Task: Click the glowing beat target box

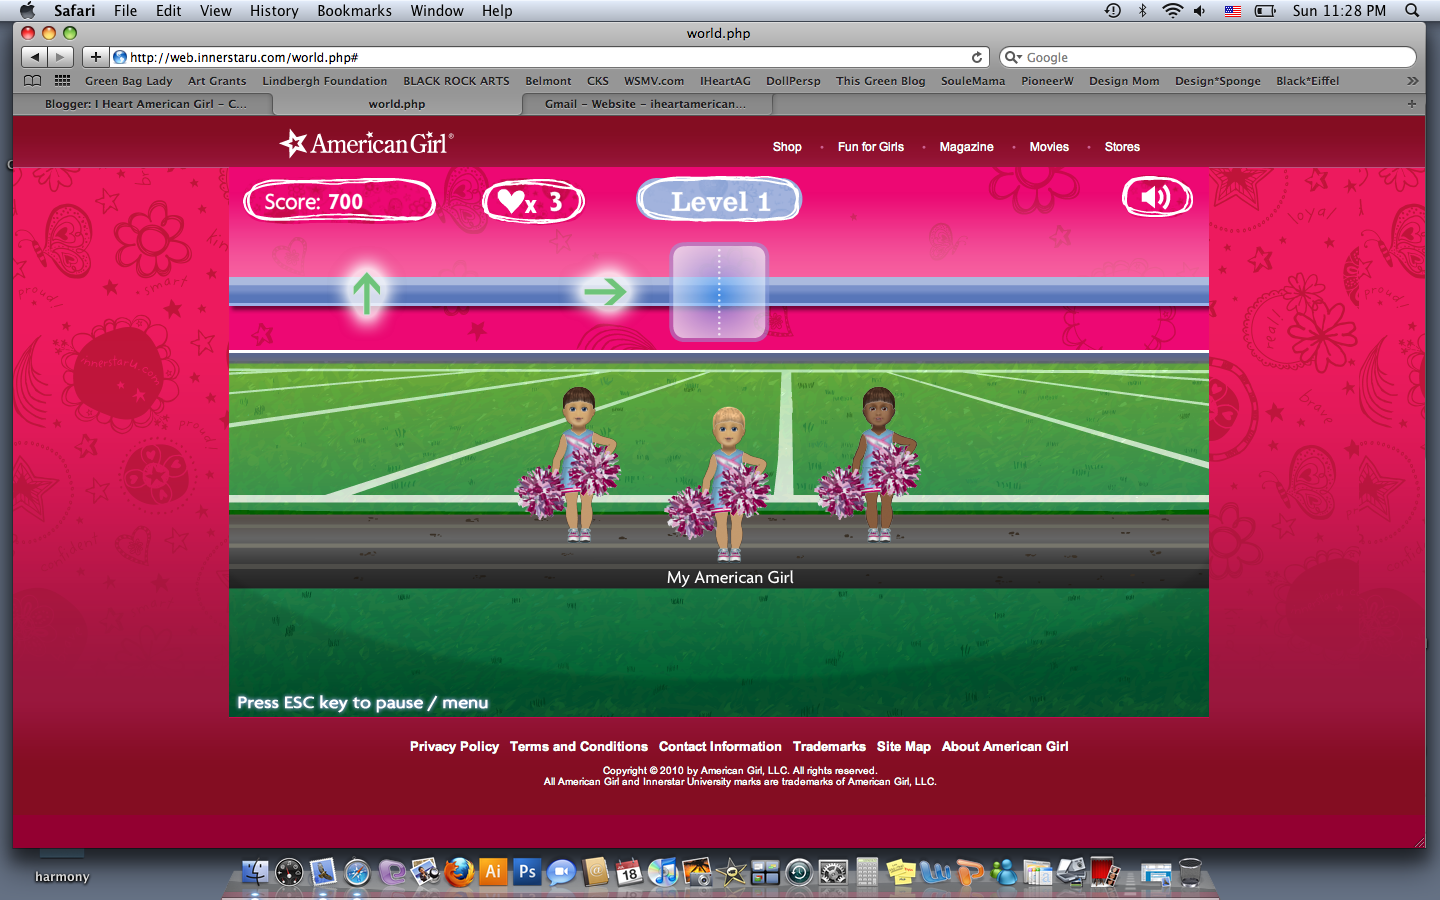Action: pos(719,292)
